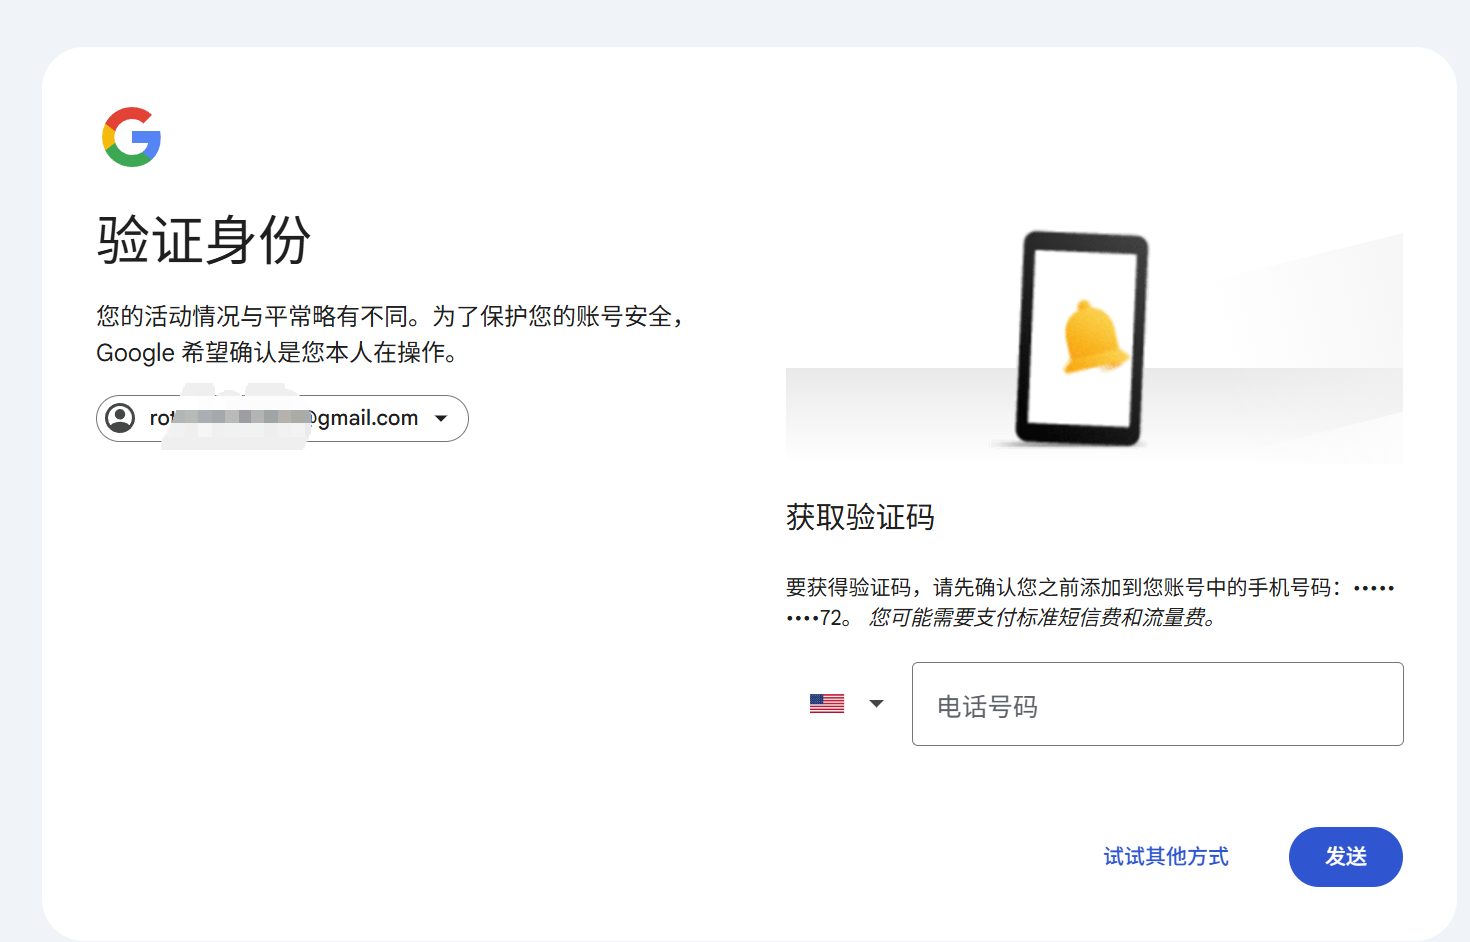Image resolution: width=1470 pixels, height=942 pixels.
Task: Click the yellow bell icon on phone
Action: [1093, 337]
